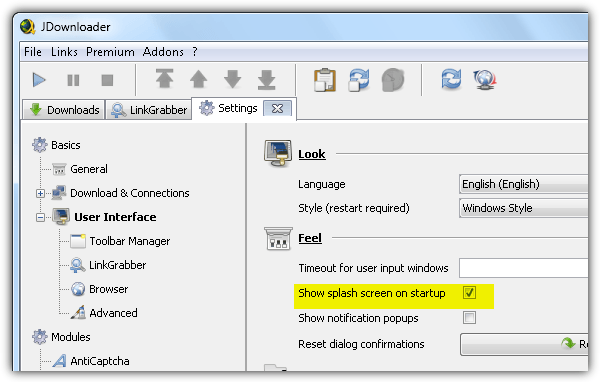Screen dimensions: 600x382
Task: Open Toolbar Manager settings
Action: click(130, 241)
